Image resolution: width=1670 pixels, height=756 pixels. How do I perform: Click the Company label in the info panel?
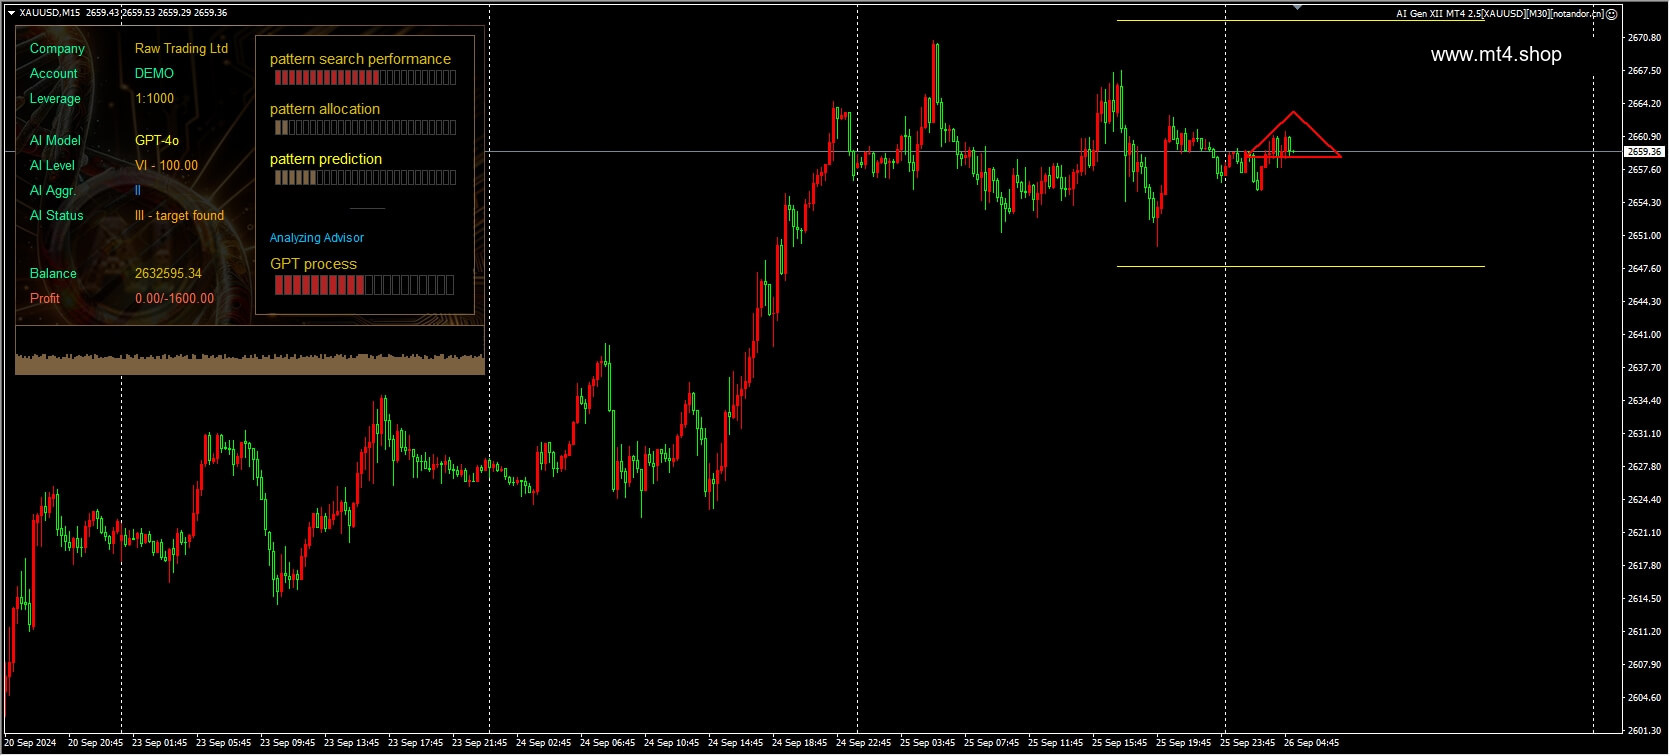tap(57, 48)
